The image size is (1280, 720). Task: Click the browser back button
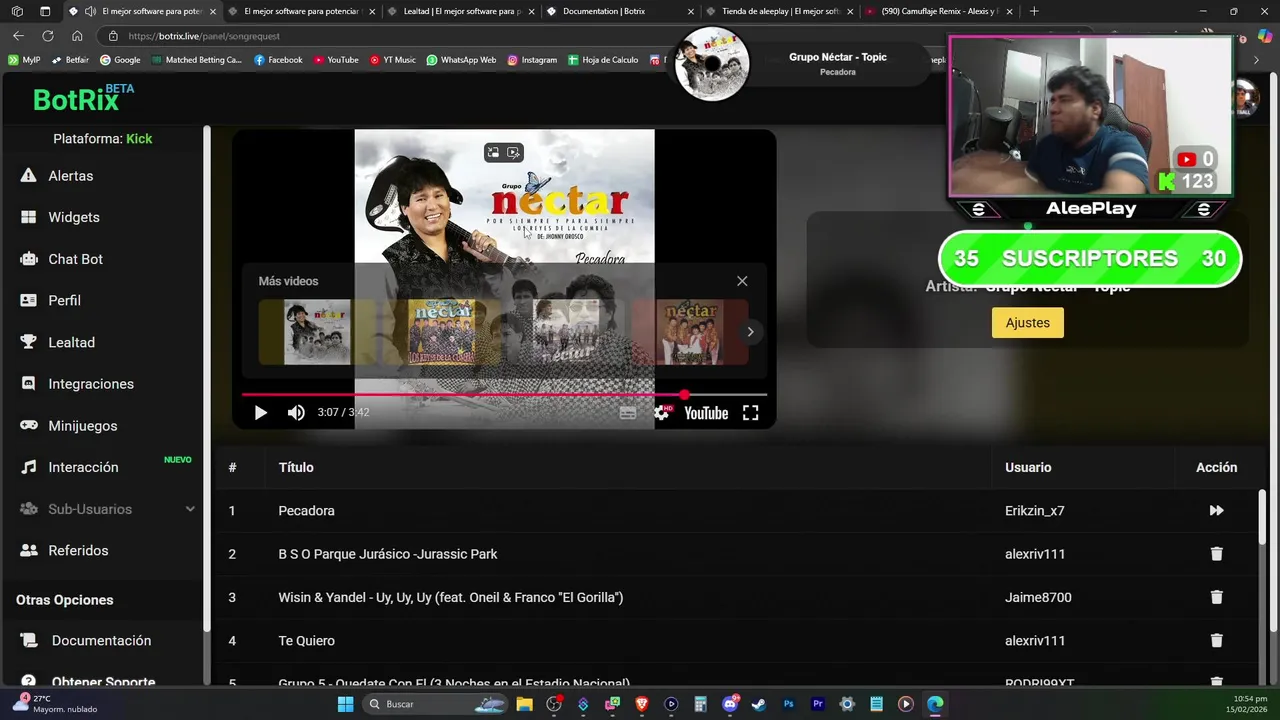pos(18,36)
